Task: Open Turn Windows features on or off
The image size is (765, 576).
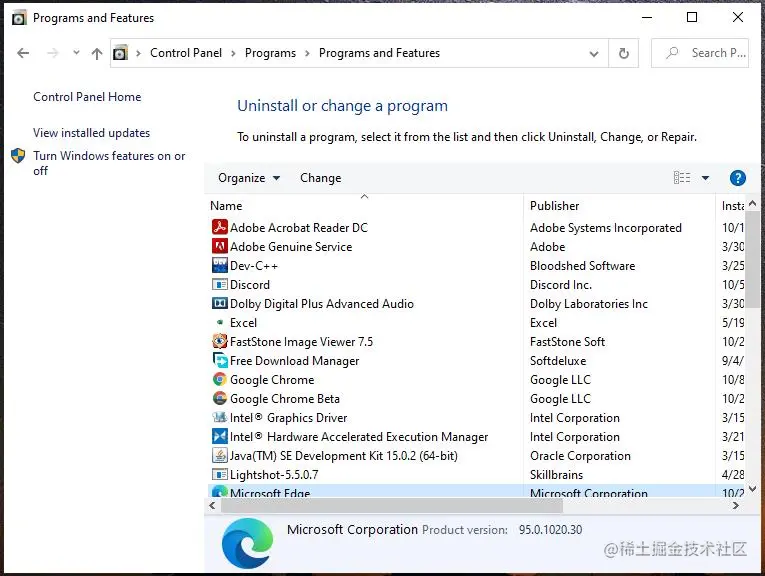Action: click(x=109, y=163)
